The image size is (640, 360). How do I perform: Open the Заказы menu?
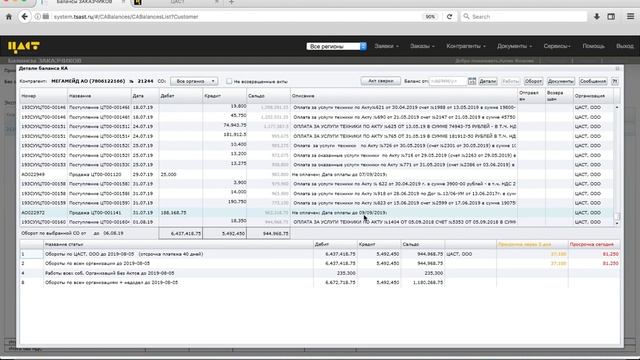[x=422, y=46]
